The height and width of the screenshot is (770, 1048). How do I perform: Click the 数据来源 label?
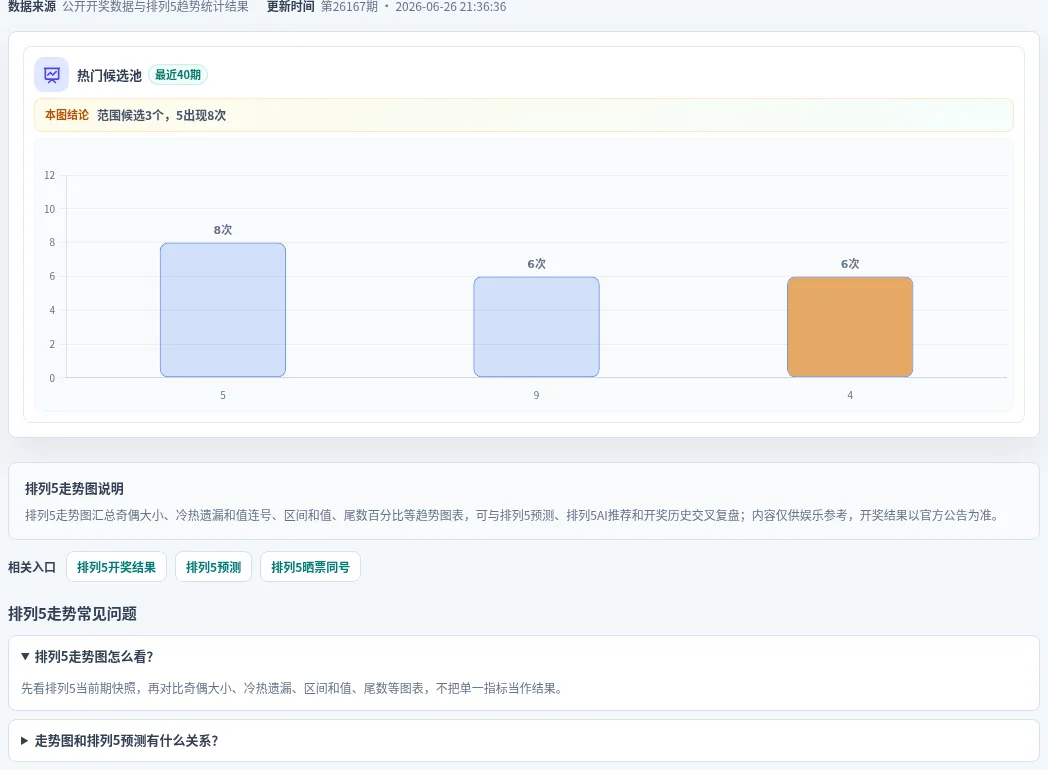[31, 7]
